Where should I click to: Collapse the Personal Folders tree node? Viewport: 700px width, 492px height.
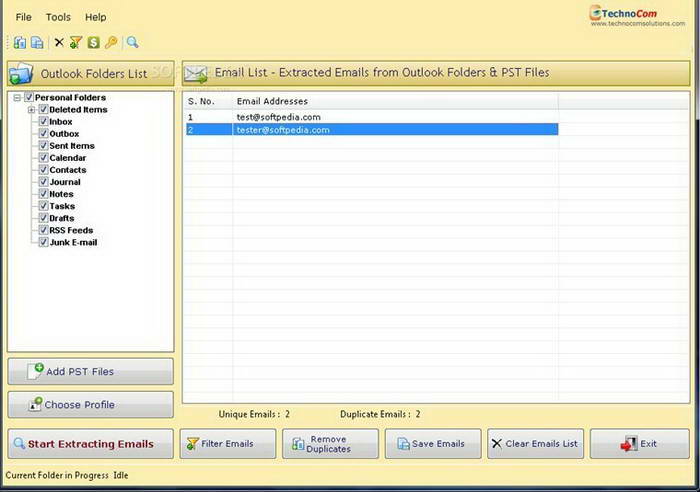click(x=17, y=97)
